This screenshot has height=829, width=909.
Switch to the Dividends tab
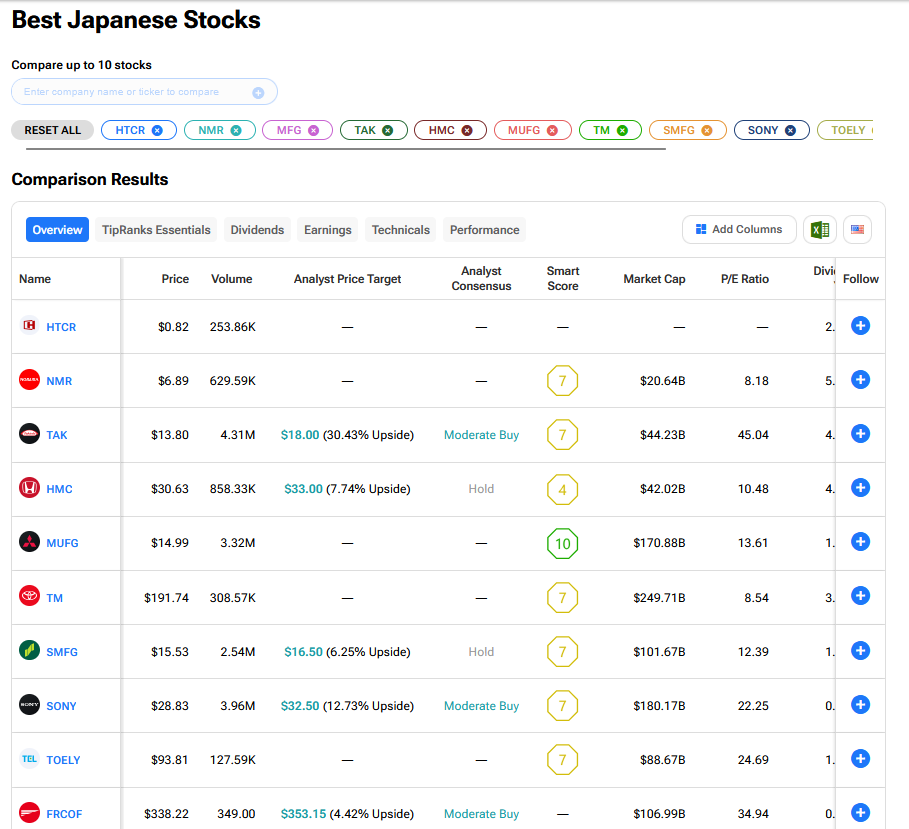point(257,230)
